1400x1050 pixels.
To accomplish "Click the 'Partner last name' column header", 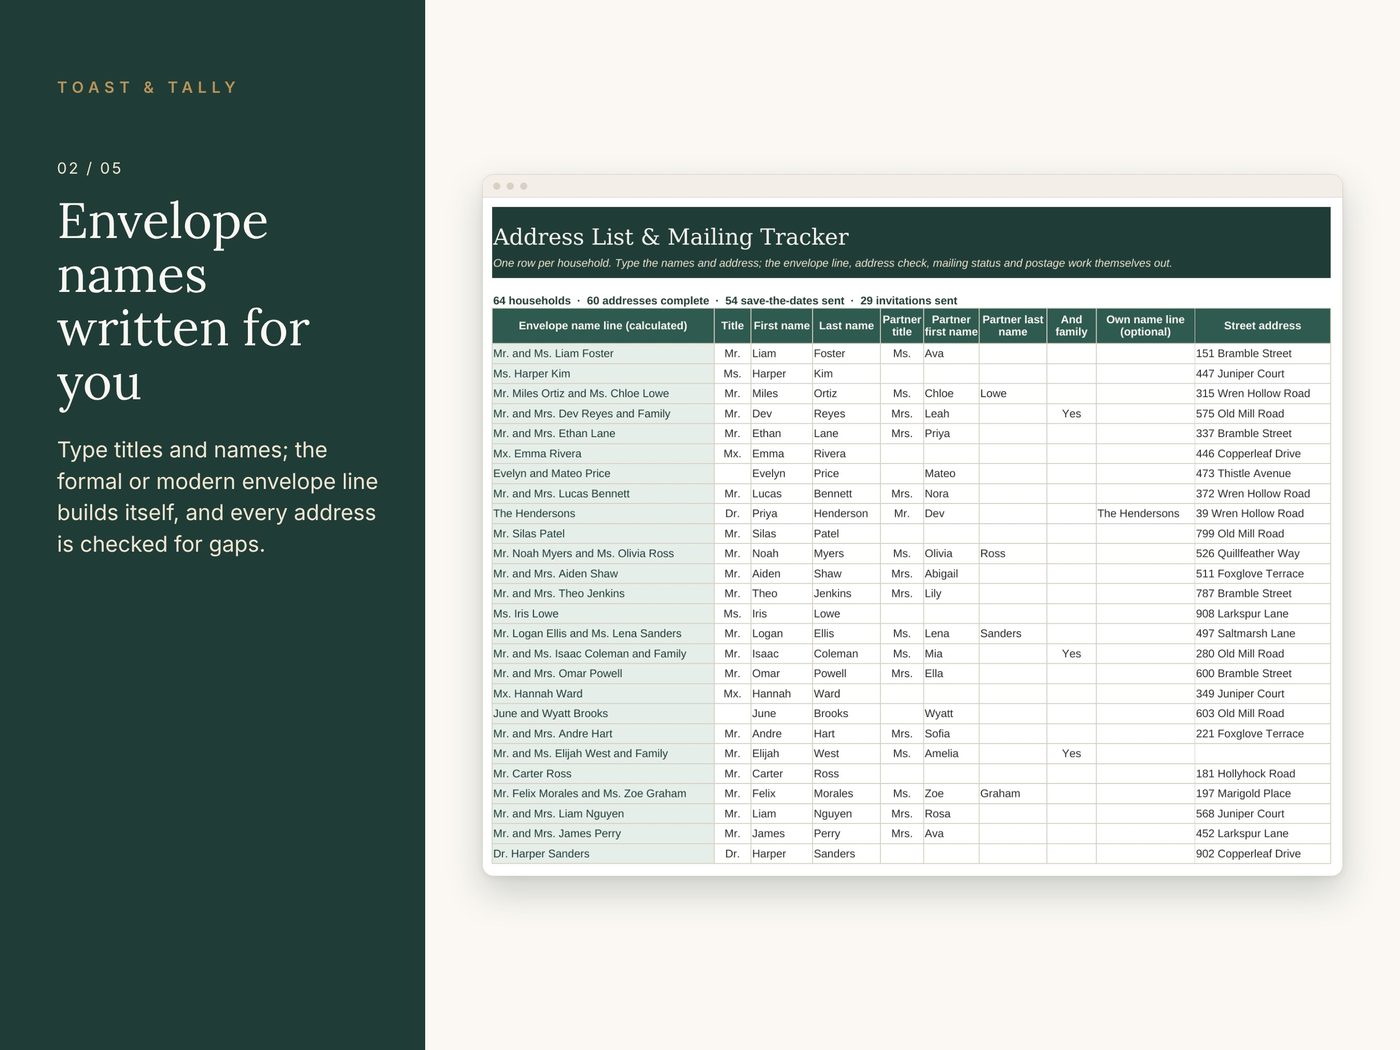I will point(1013,326).
